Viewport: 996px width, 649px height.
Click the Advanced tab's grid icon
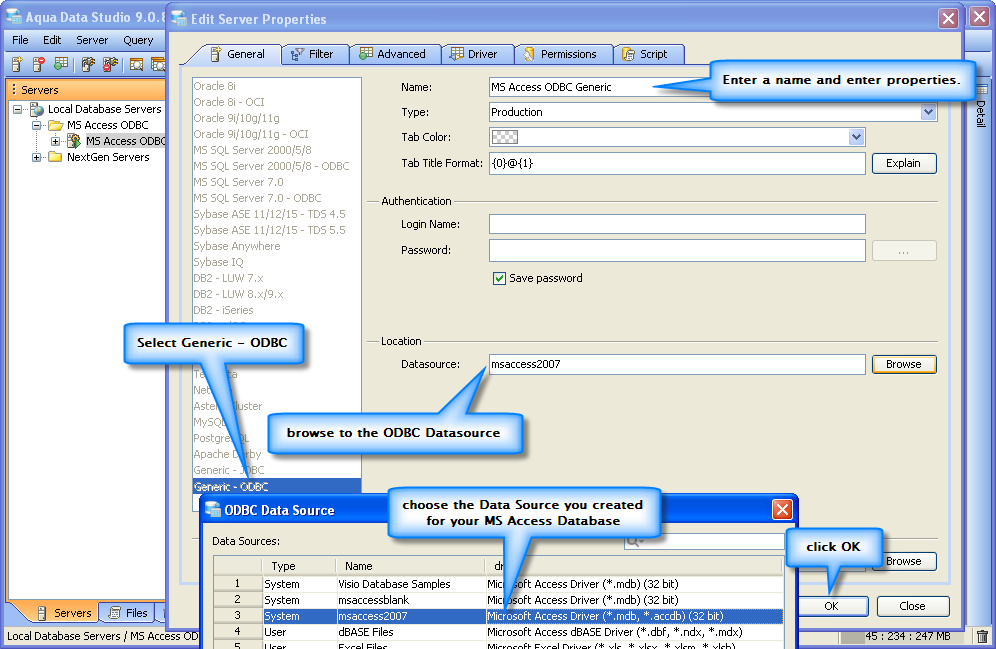366,54
